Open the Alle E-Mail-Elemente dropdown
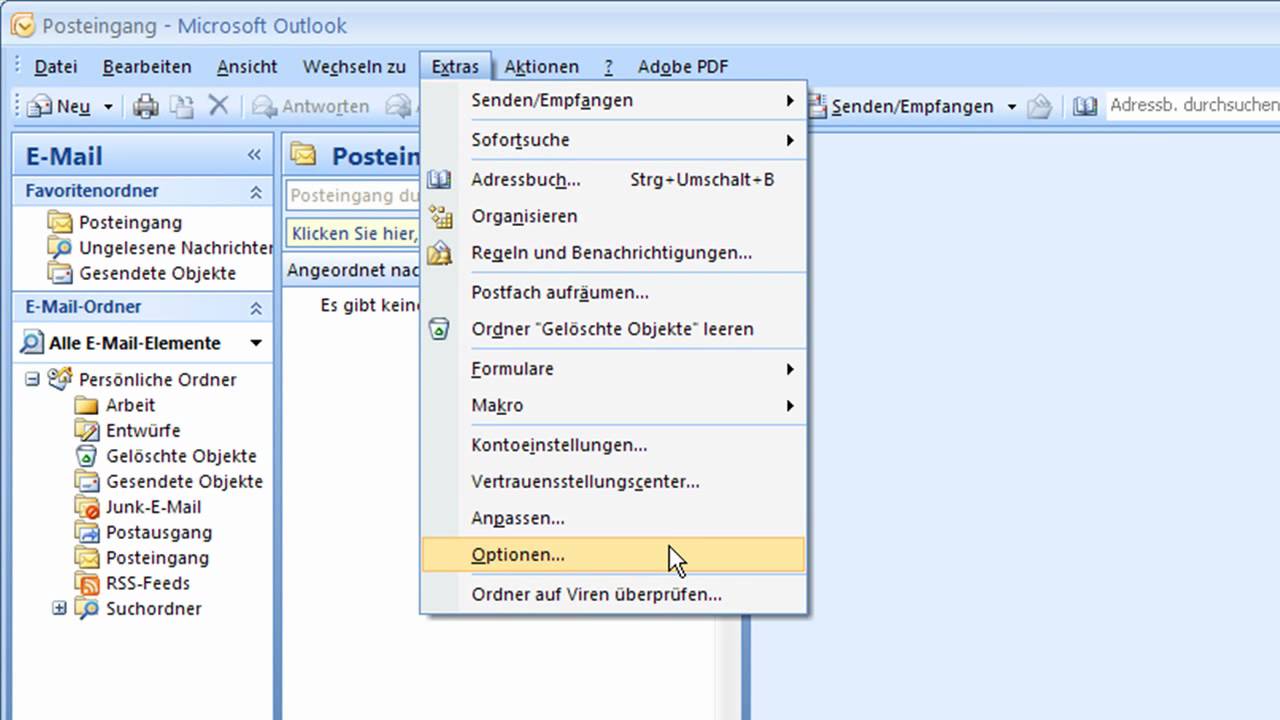This screenshot has width=1280, height=720. [256, 343]
